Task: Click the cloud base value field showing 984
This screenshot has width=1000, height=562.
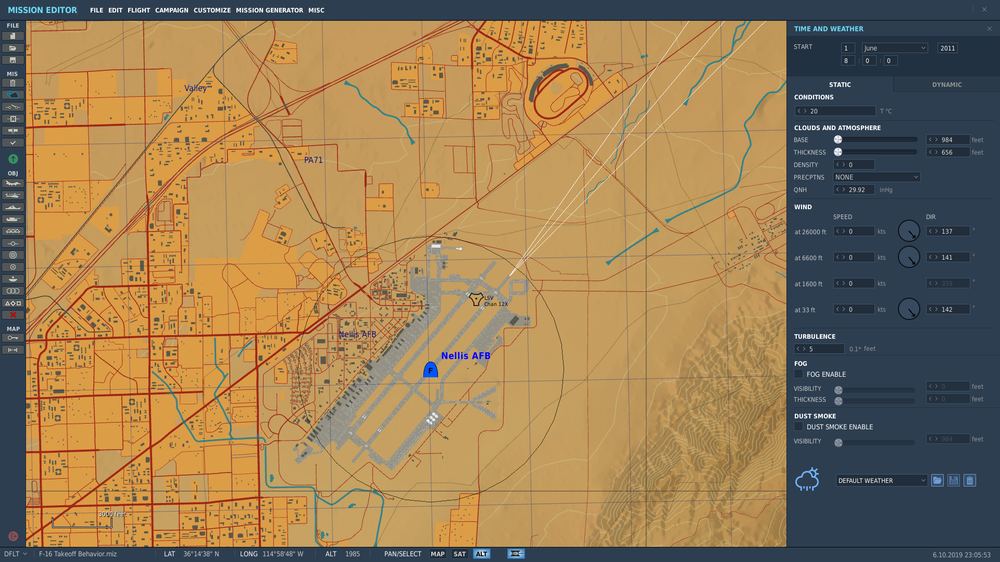Action: click(x=948, y=140)
